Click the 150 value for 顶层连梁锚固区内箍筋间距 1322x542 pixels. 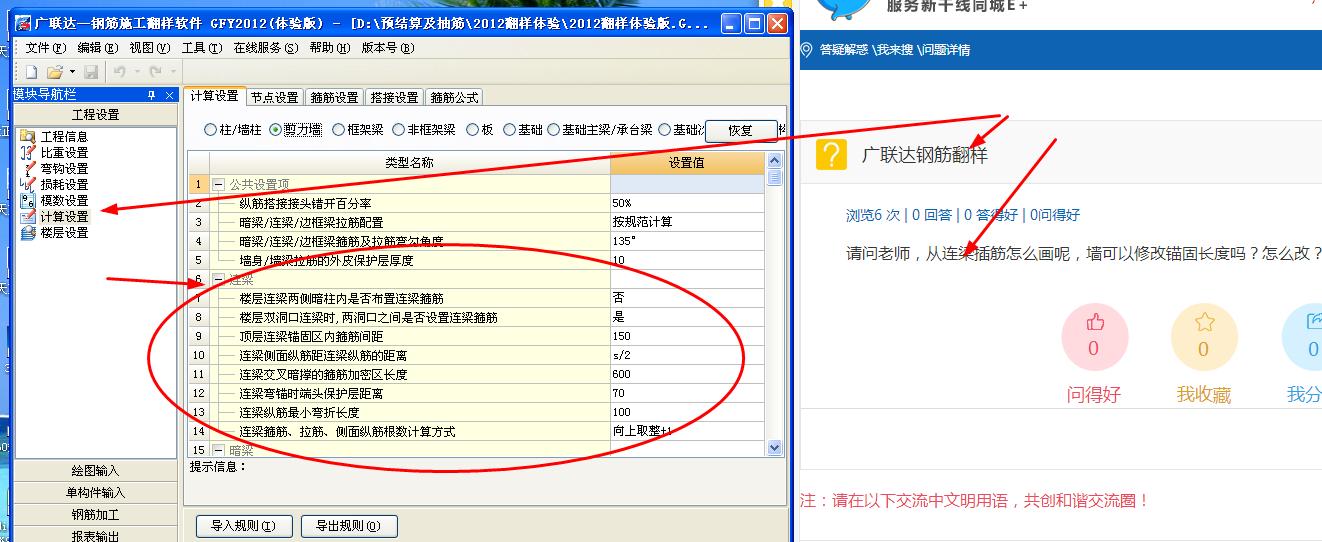(687, 336)
